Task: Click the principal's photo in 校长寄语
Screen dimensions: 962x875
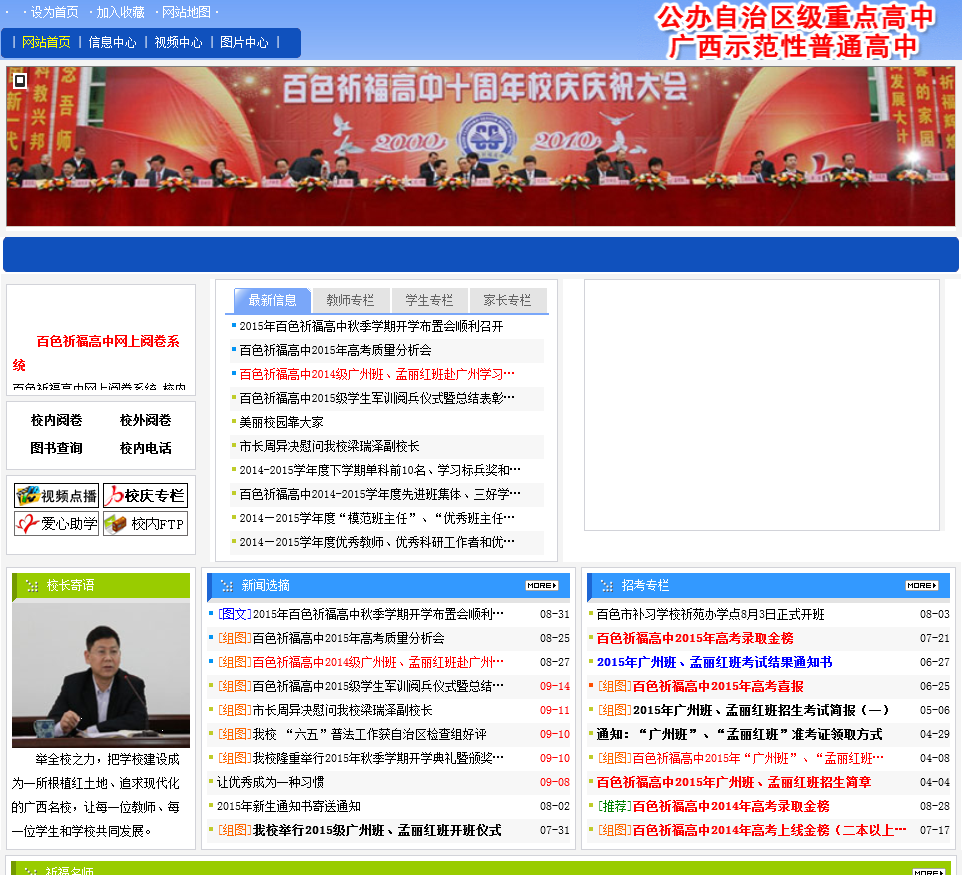Action: click(101, 675)
